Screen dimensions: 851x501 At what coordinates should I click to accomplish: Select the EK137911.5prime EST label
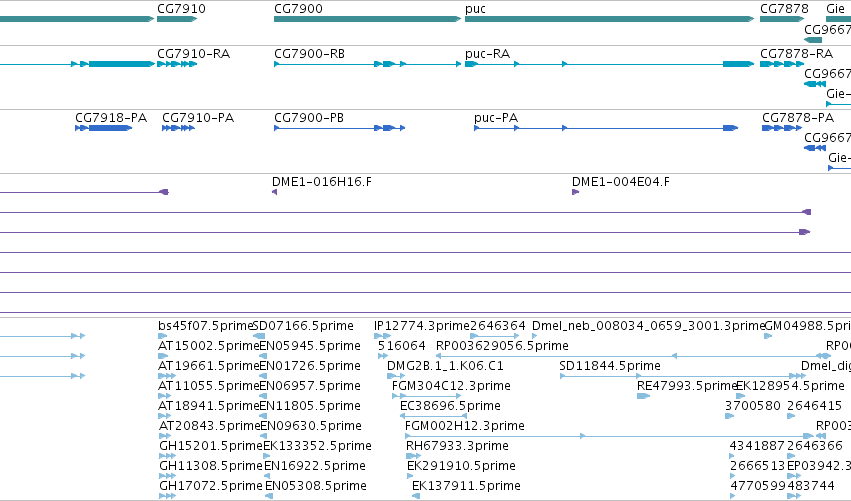[466, 486]
